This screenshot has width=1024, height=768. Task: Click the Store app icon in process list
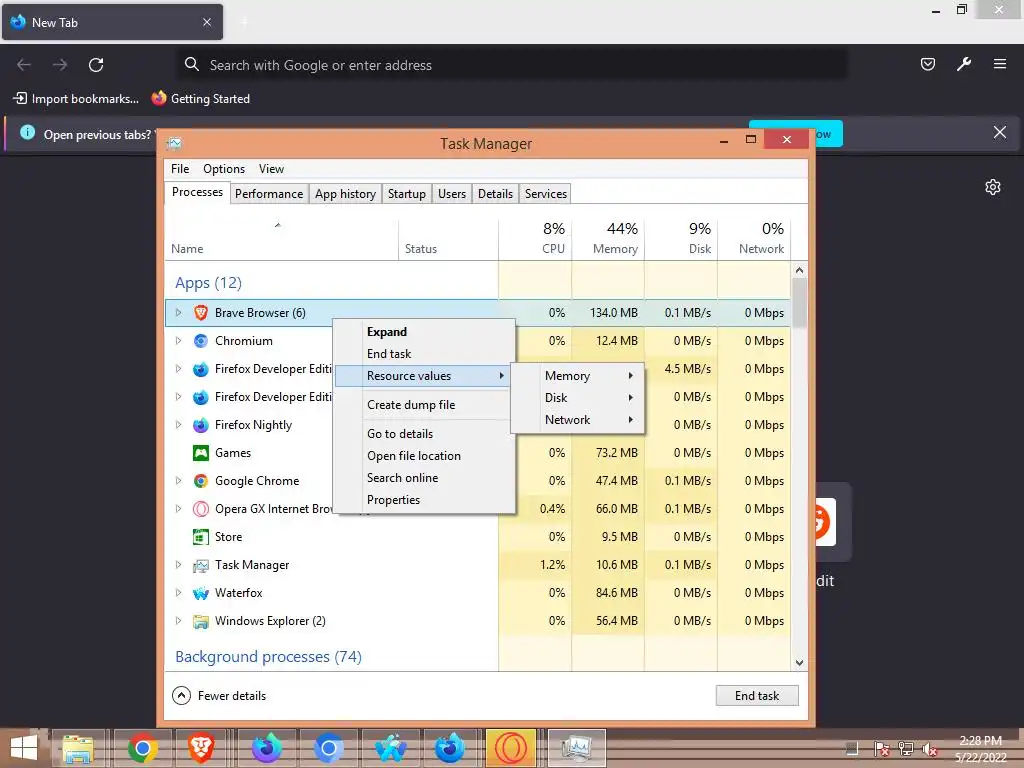click(x=200, y=537)
